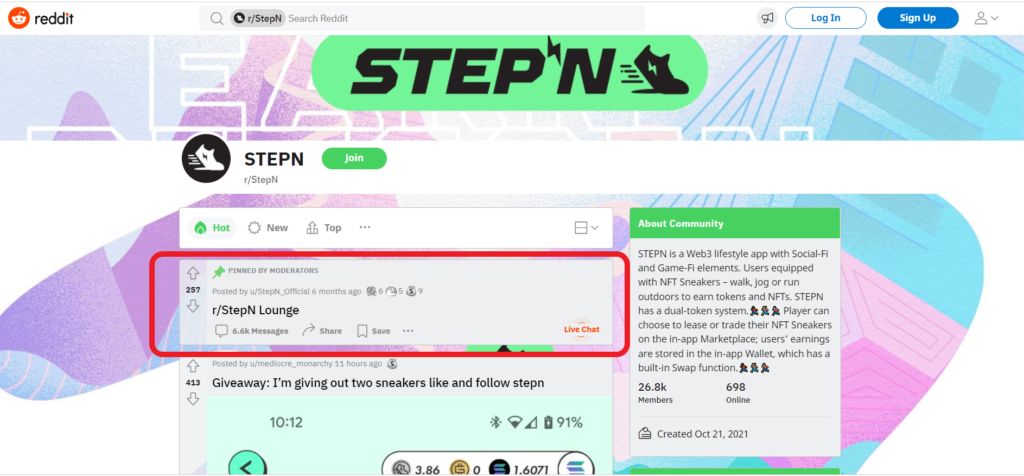Open 6.6k Messages on Lounge post
Image resolution: width=1024 pixels, height=476 pixels.
[x=251, y=331]
